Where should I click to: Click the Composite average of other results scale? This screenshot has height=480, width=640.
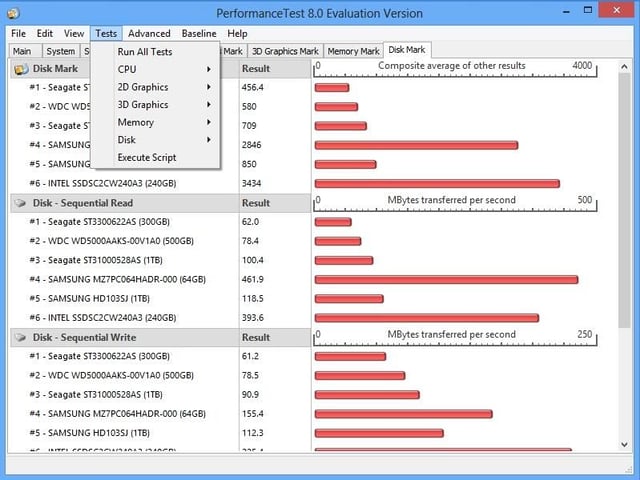[455, 69]
